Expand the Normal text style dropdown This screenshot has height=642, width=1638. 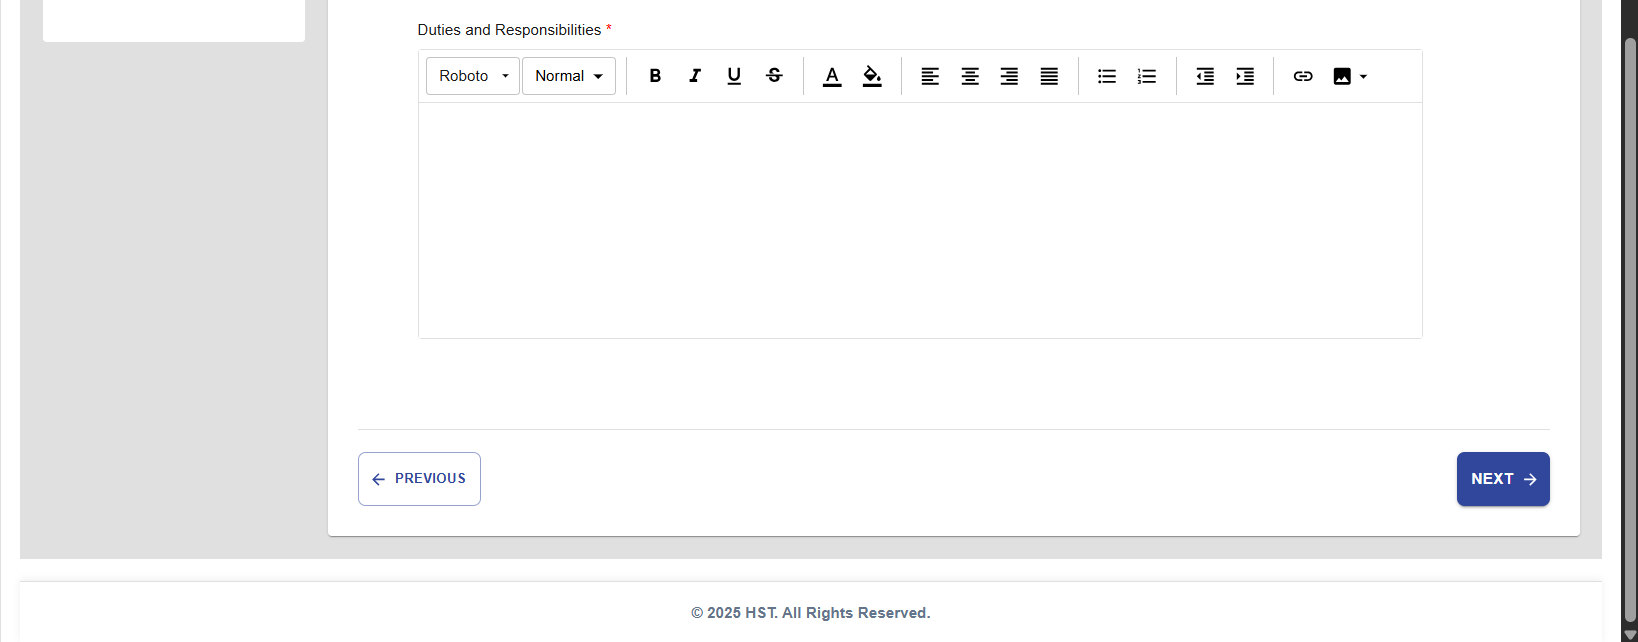tap(568, 76)
